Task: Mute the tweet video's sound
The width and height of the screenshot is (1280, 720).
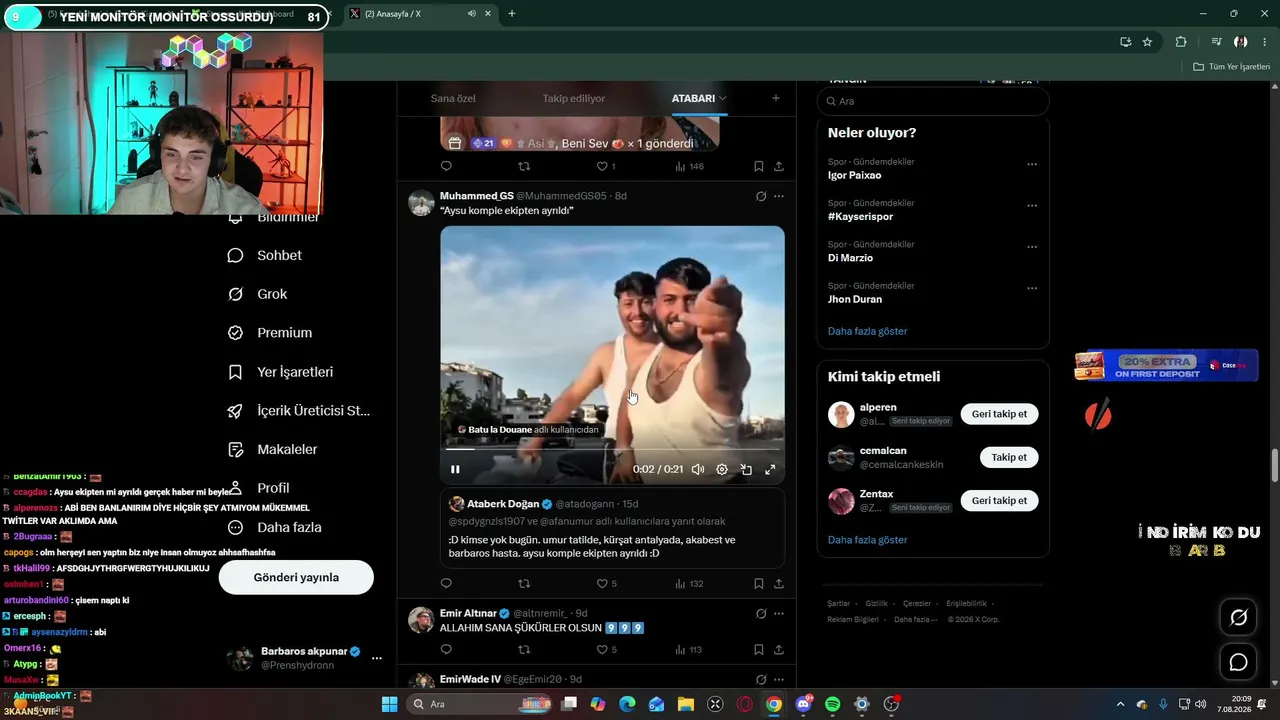Action: click(x=698, y=469)
